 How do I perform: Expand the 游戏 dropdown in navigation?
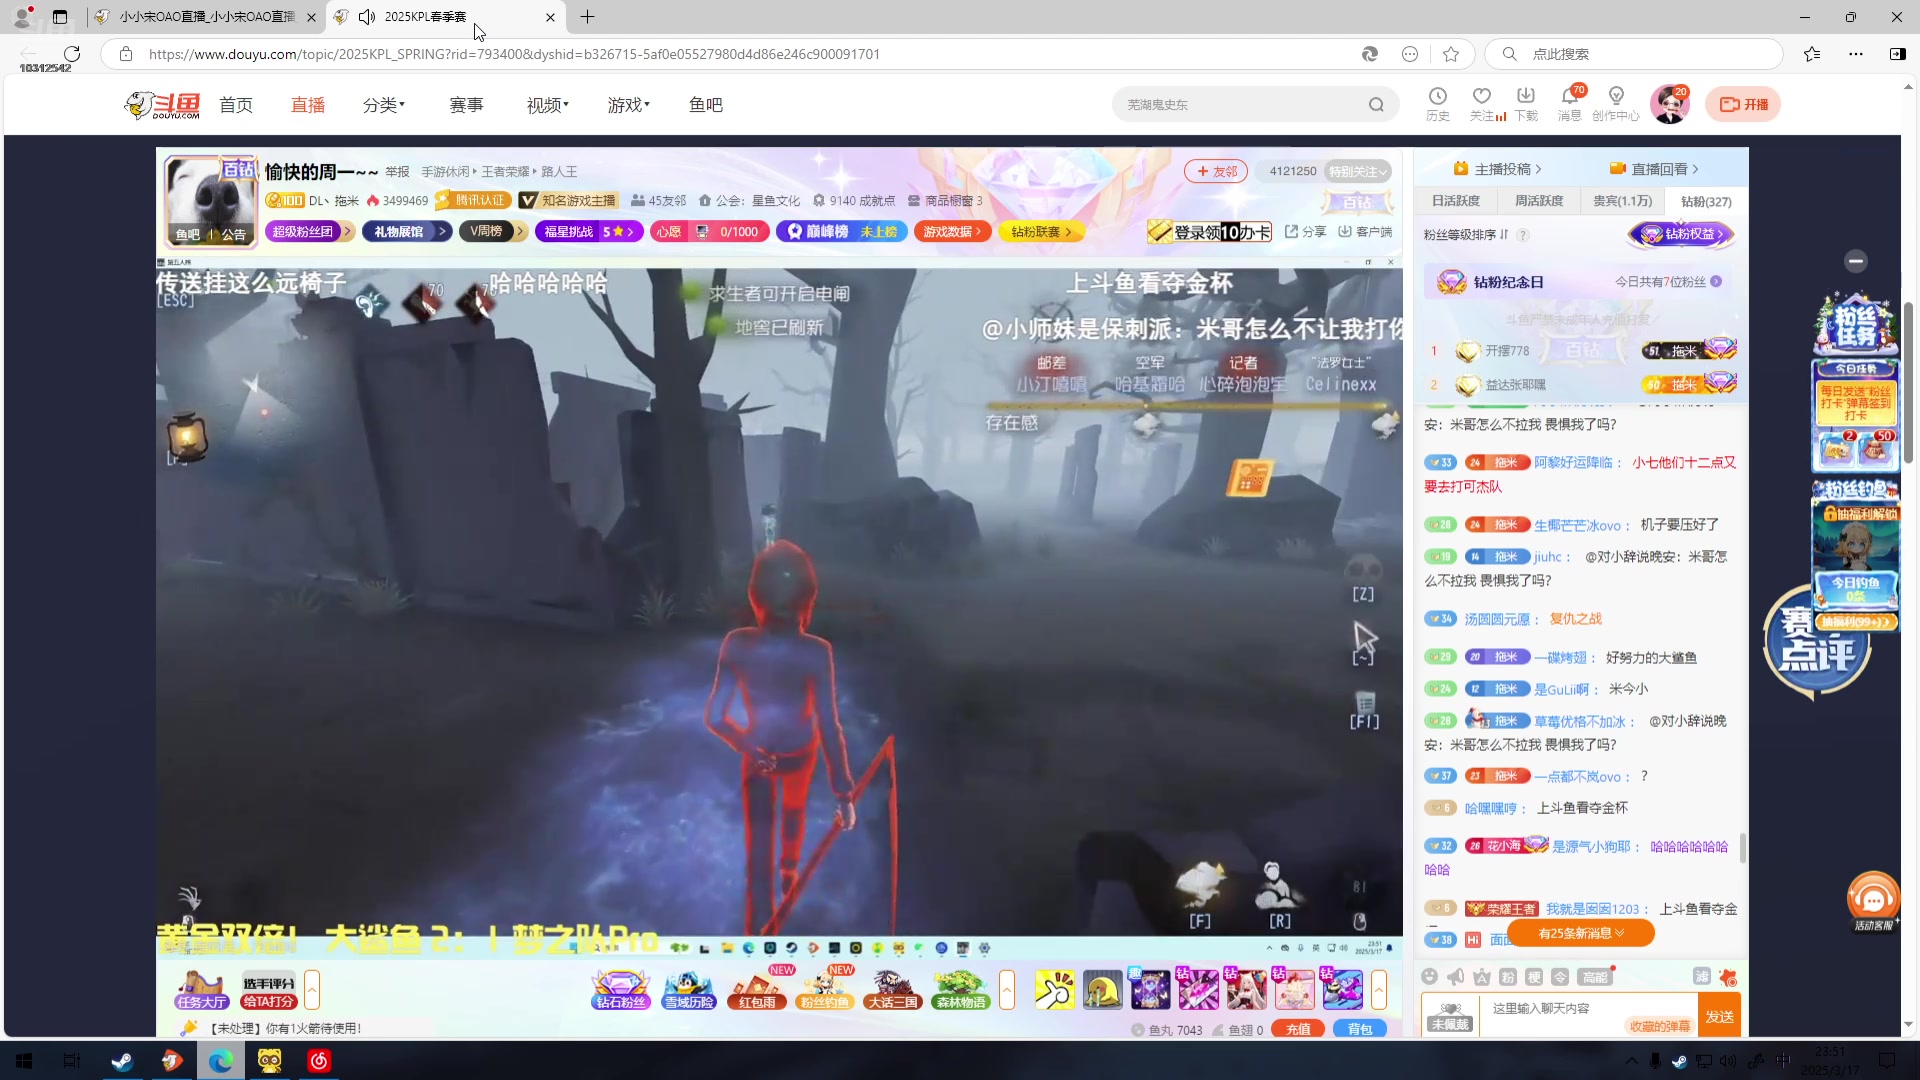point(628,105)
